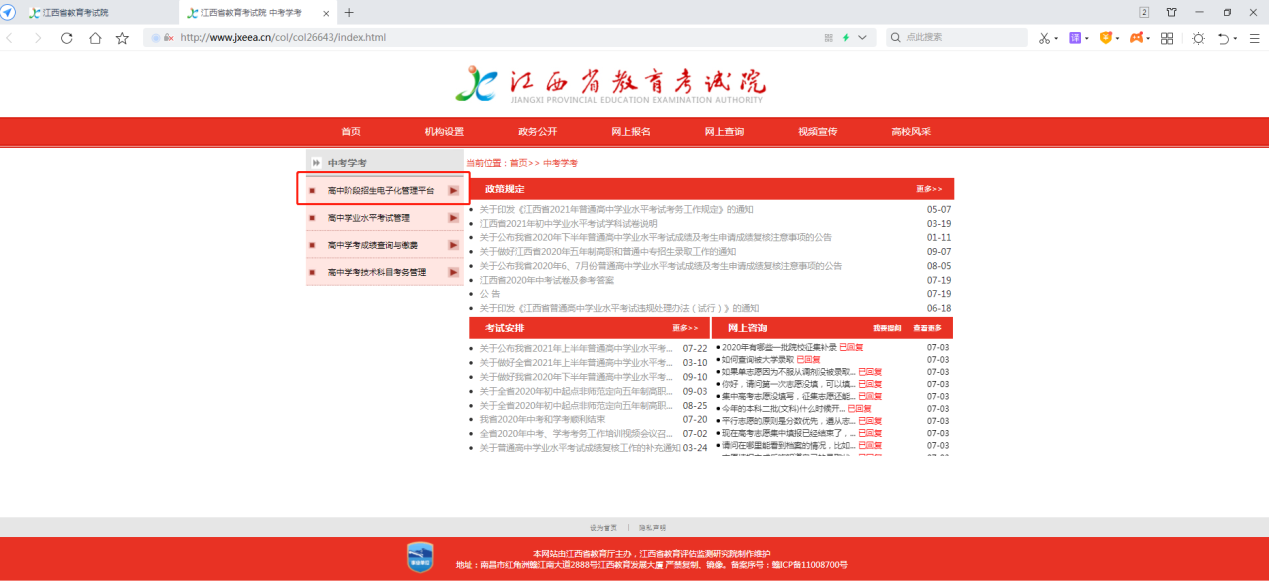The height and width of the screenshot is (582, 1269).
Task: Click the 点此搜索 search box
Action: point(960,38)
